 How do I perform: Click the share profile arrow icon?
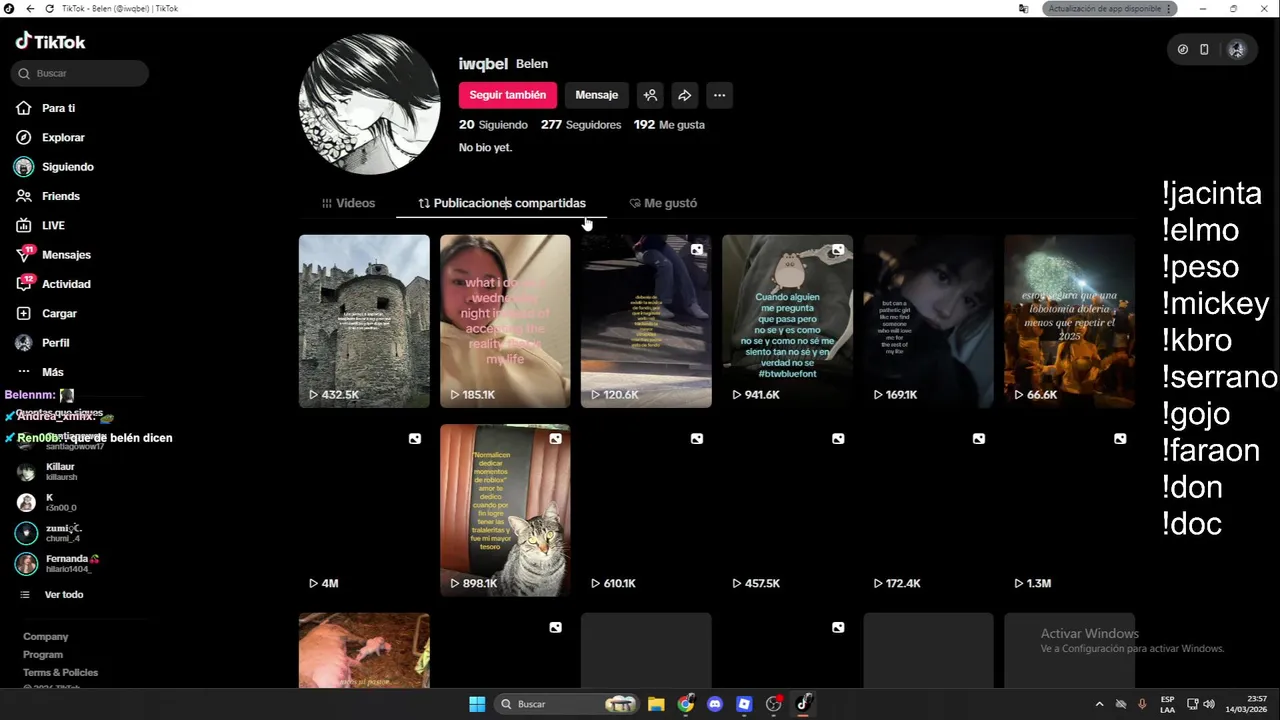pyautogui.click(x=685, y=95)
